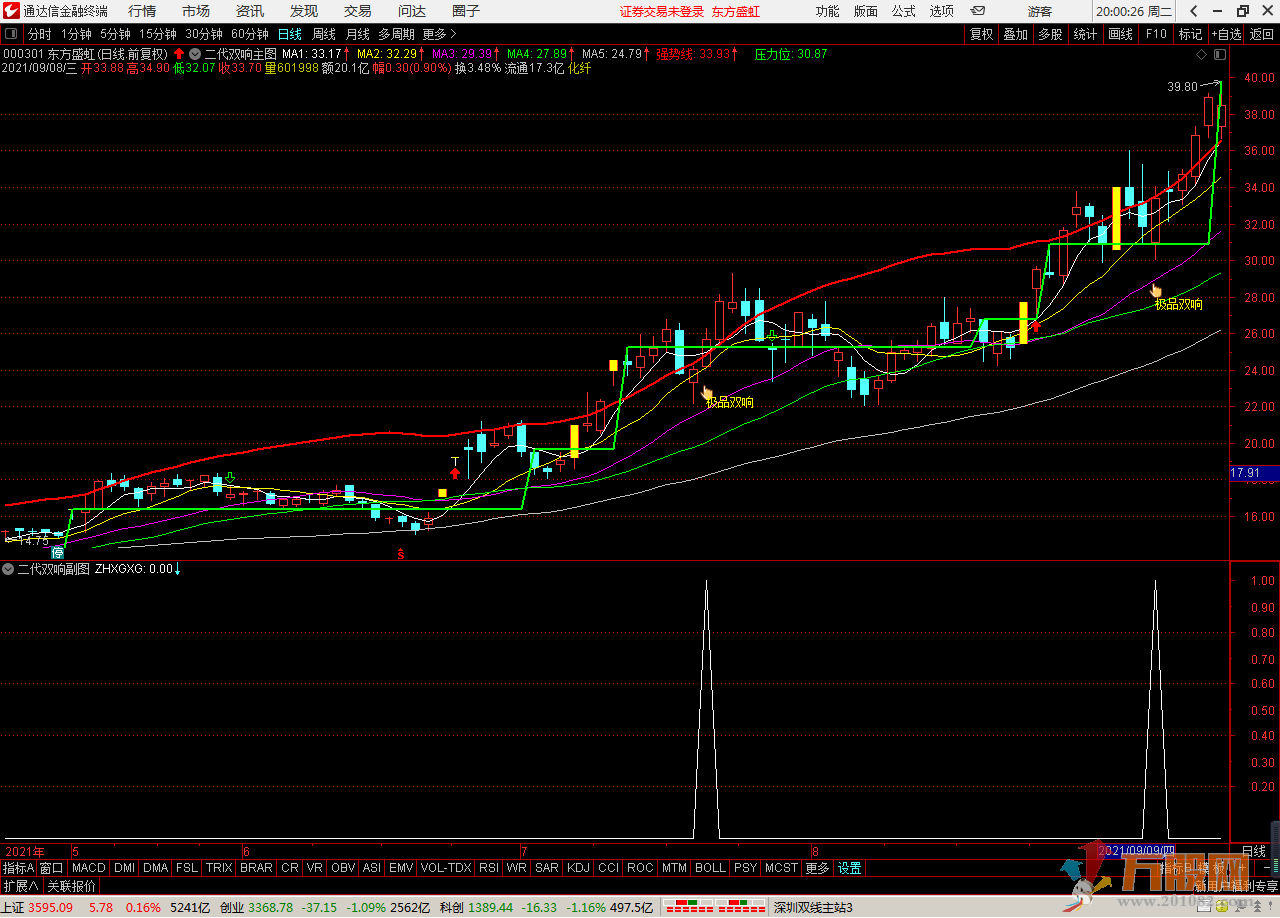Switch to 分时 chart period

[x=39, y=33]
